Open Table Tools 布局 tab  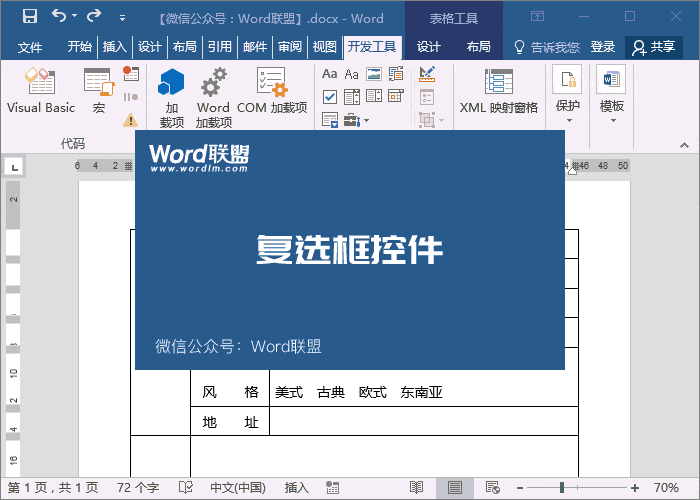[479, 47]
